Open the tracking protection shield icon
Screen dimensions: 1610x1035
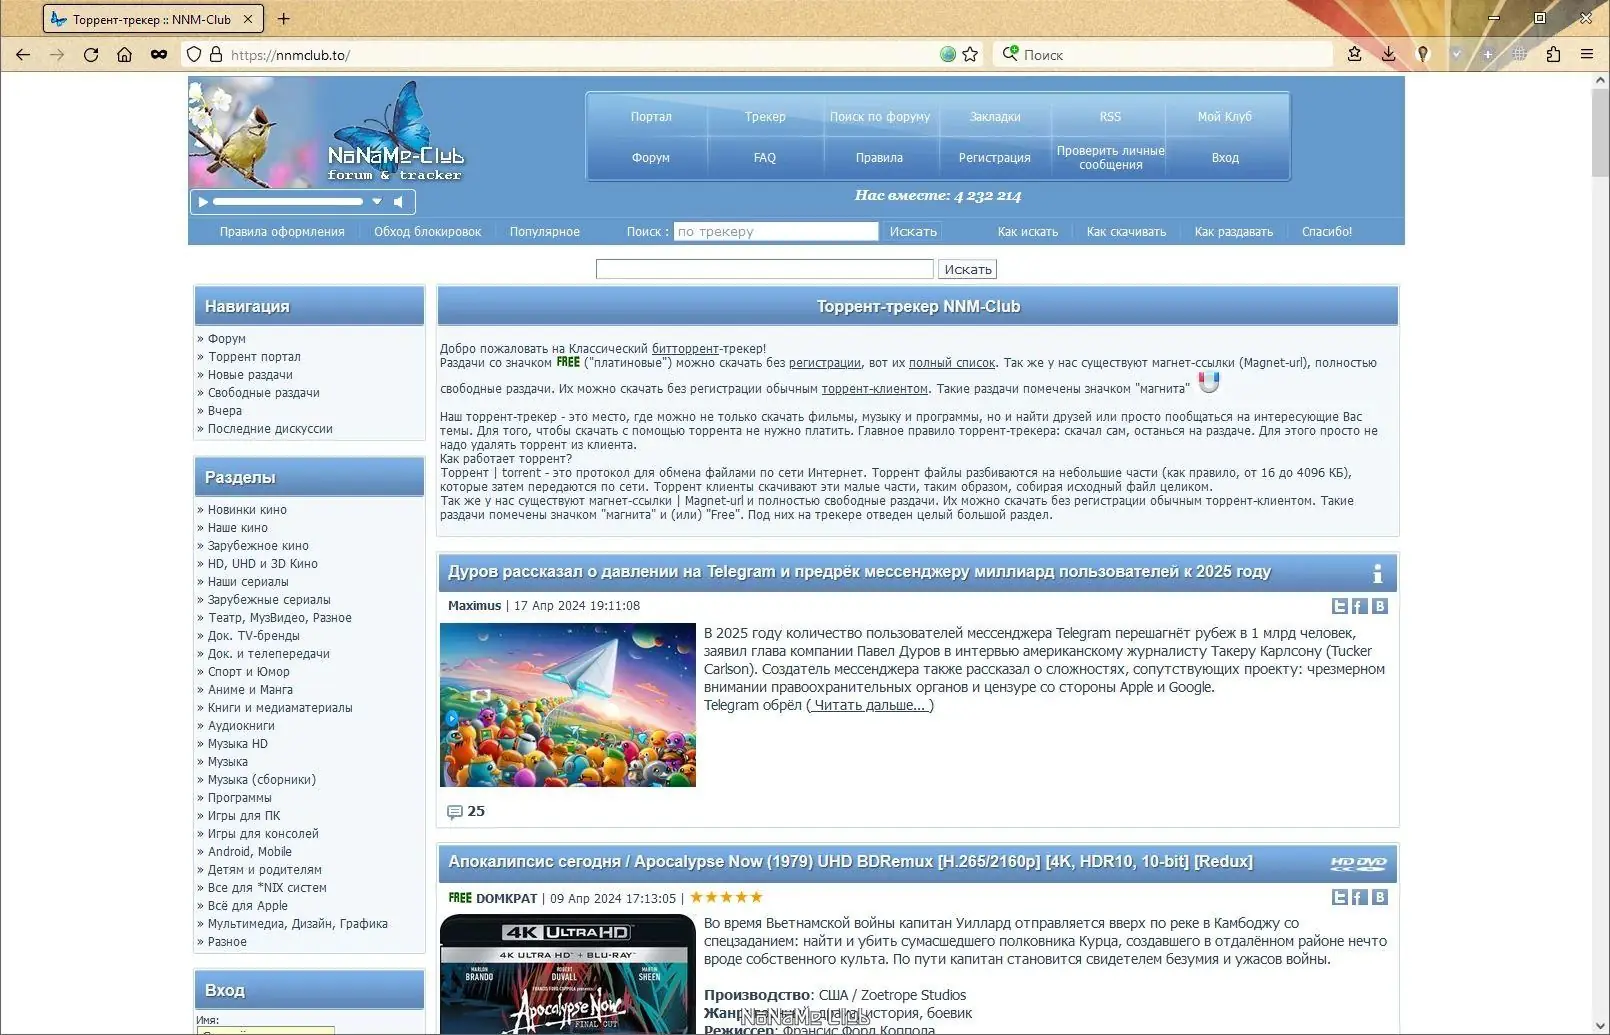click(194, 55)
